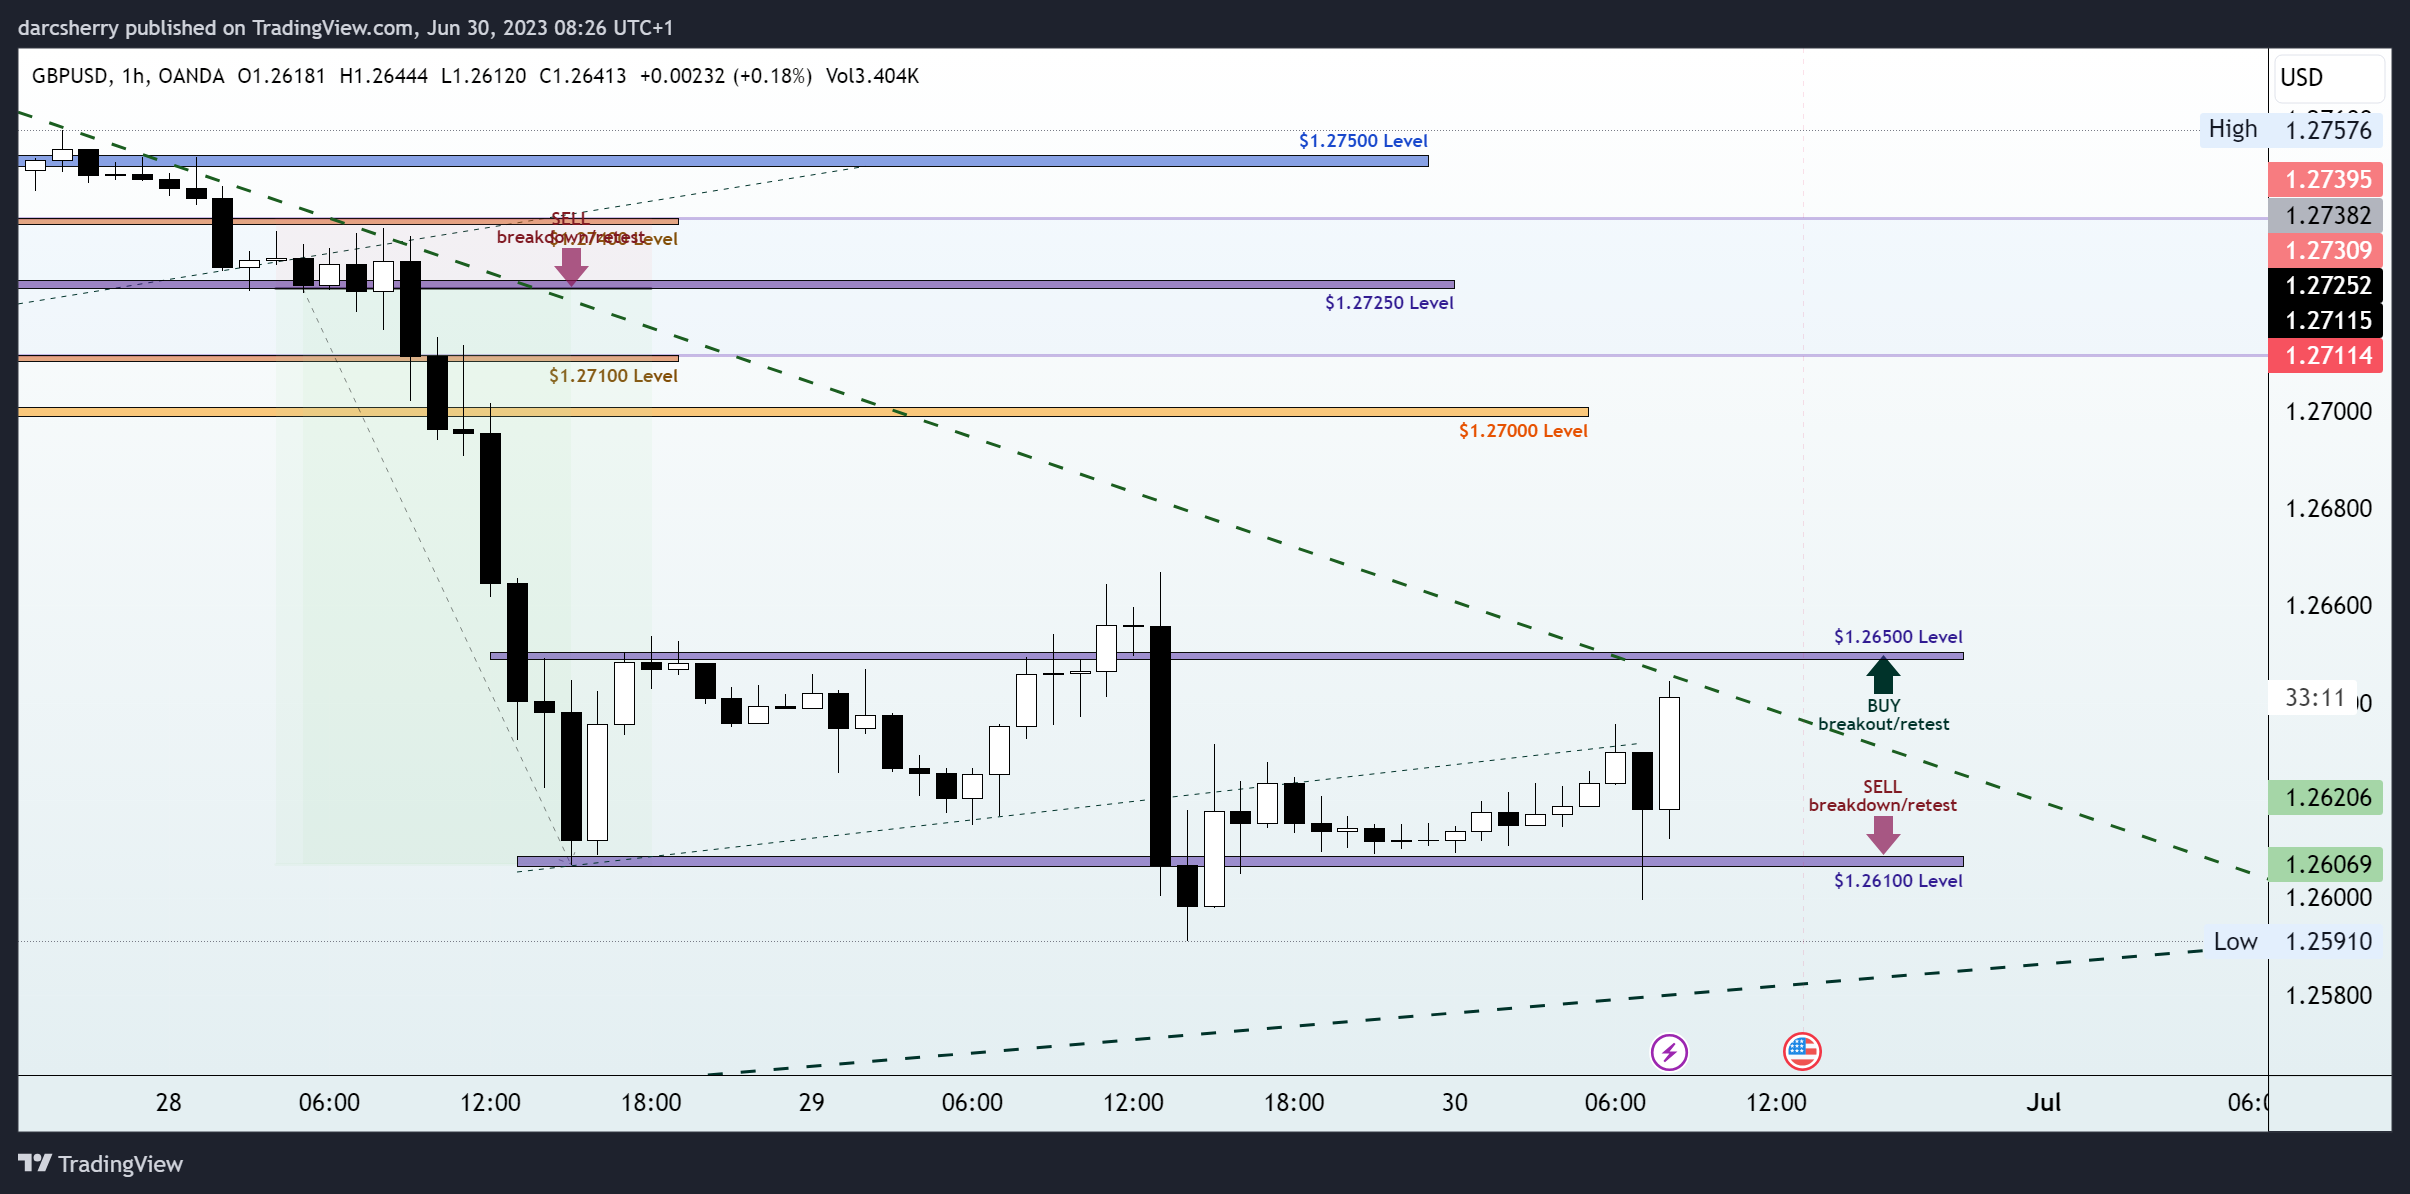Click the 1.26206 green price tag

(2326, 797)
